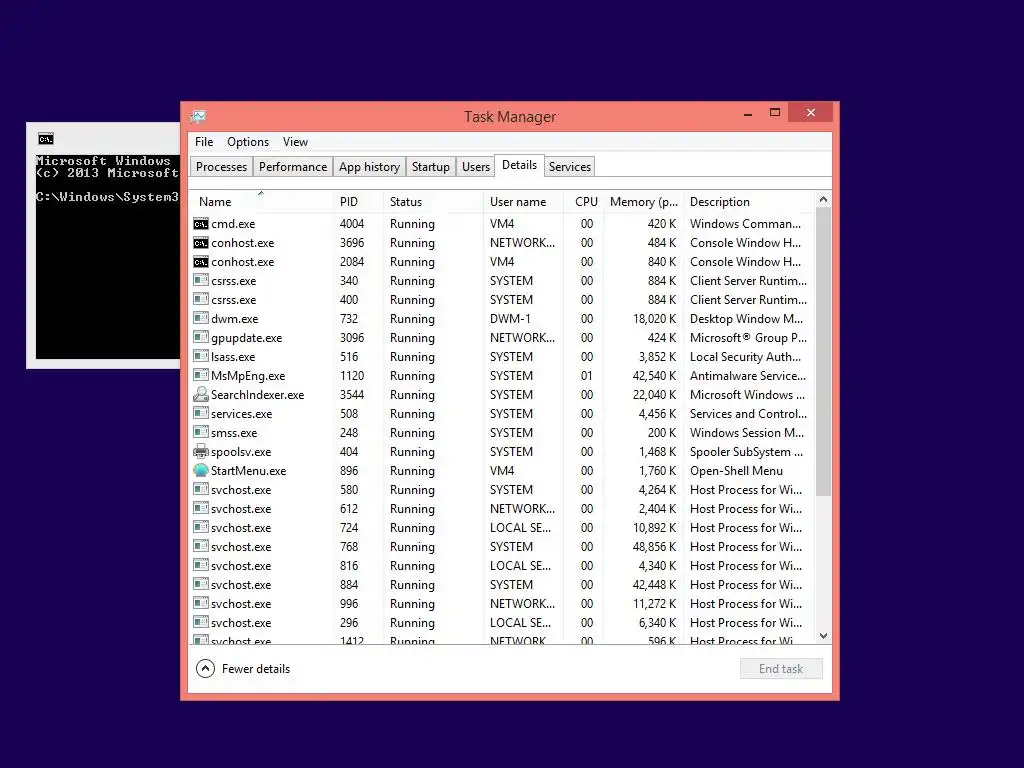Sort by the CPU column header
This screenshot has width=1024, height=768.
point(585,202)
